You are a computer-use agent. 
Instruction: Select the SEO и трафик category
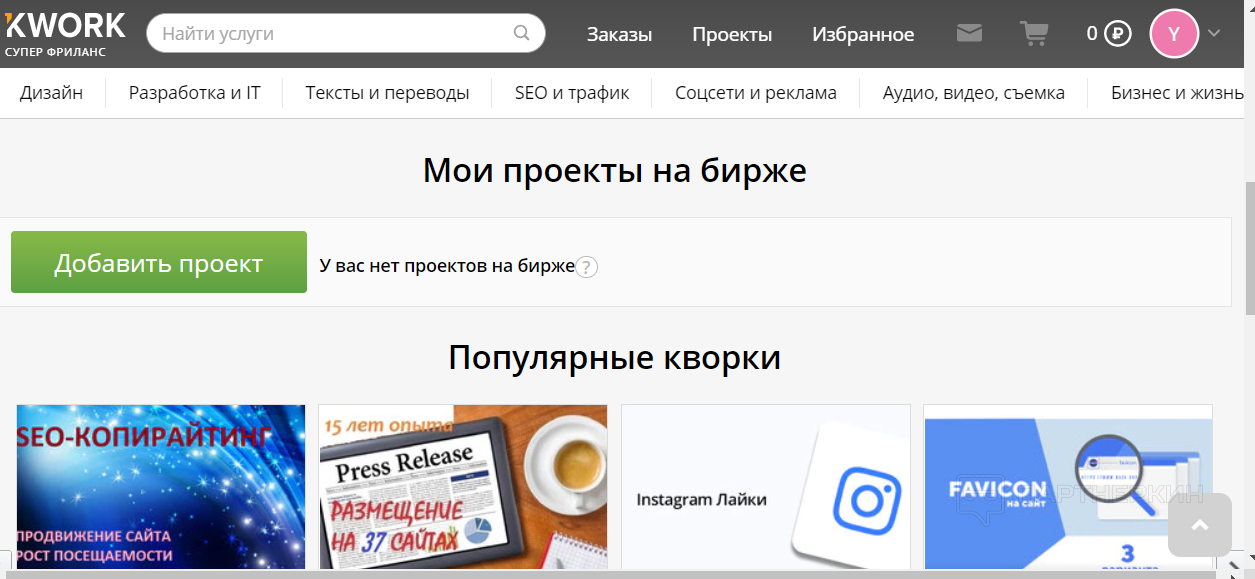(x=572, y=93)
